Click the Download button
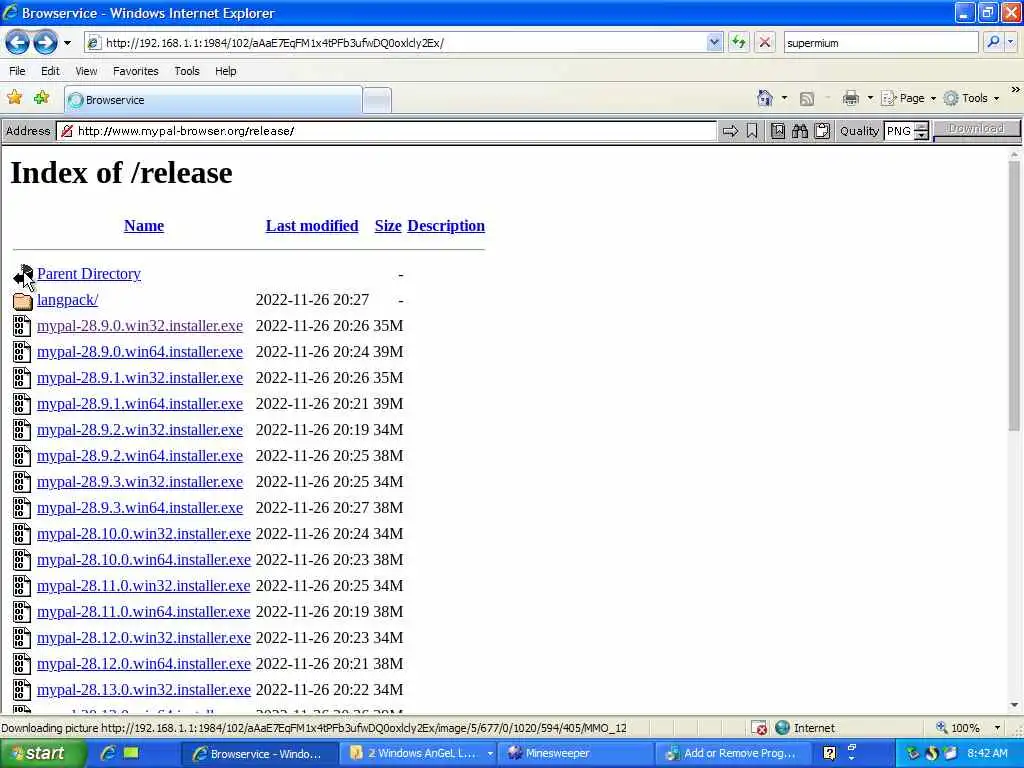The height and width of the screenshot is (768, 1024). click(976, 129)
